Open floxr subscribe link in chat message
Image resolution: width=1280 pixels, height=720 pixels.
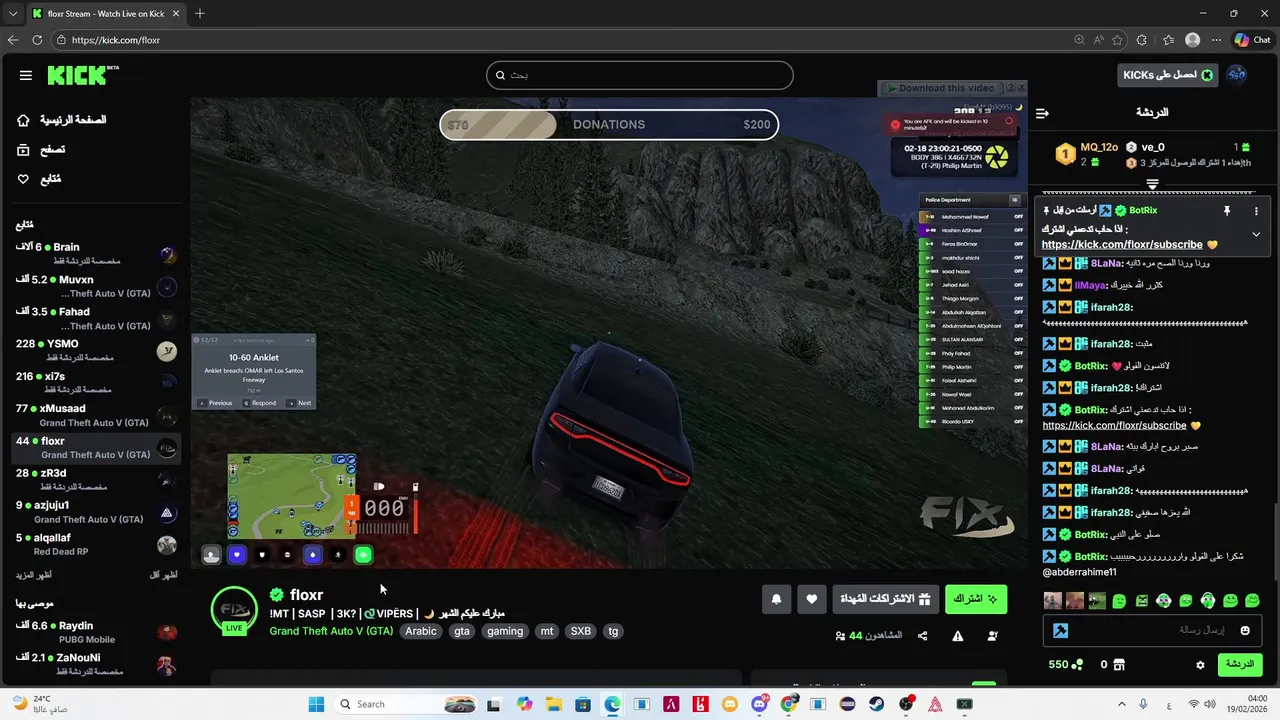point(1114,425)
